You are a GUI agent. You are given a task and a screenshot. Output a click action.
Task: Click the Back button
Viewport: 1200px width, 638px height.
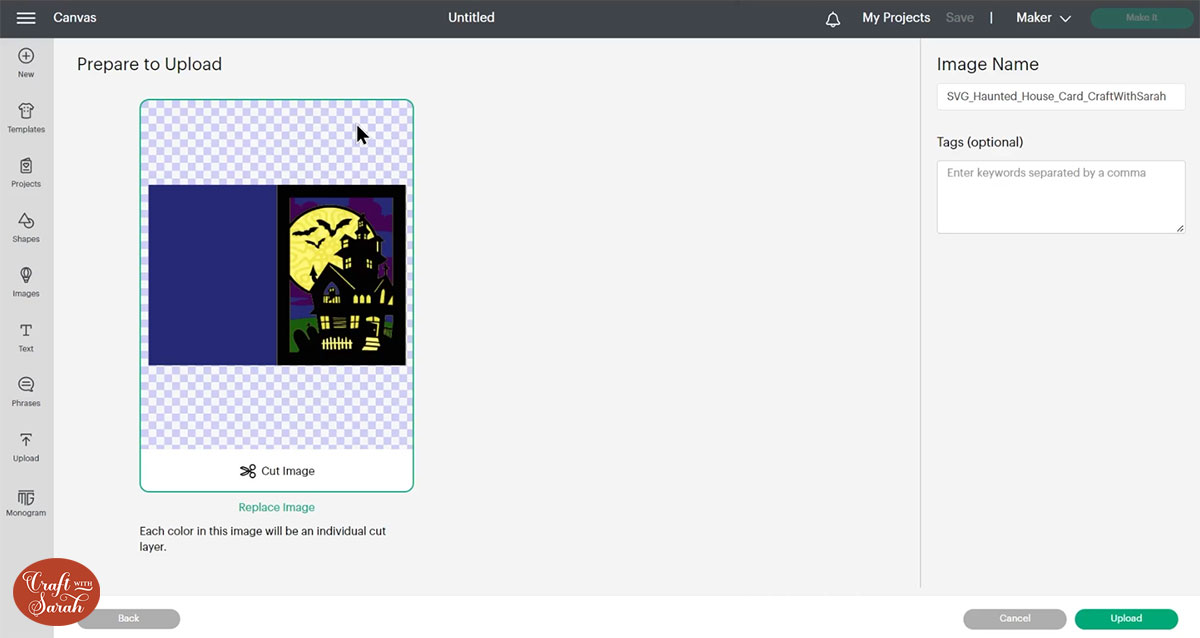[x=129, y=619]
